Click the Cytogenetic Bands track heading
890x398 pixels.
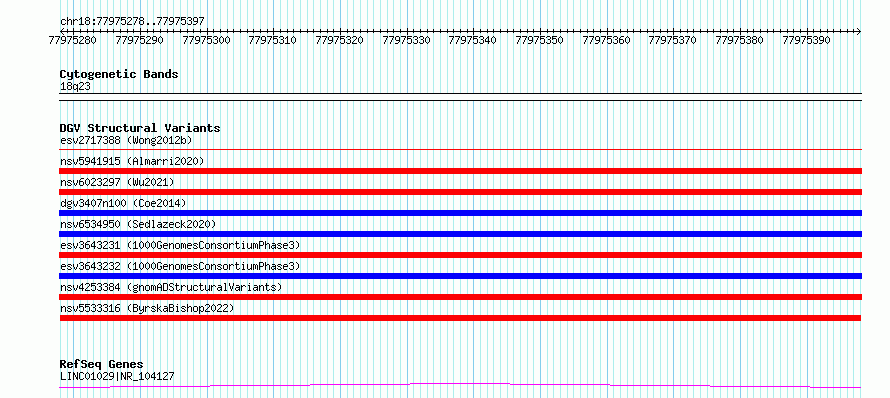(119, 74)
